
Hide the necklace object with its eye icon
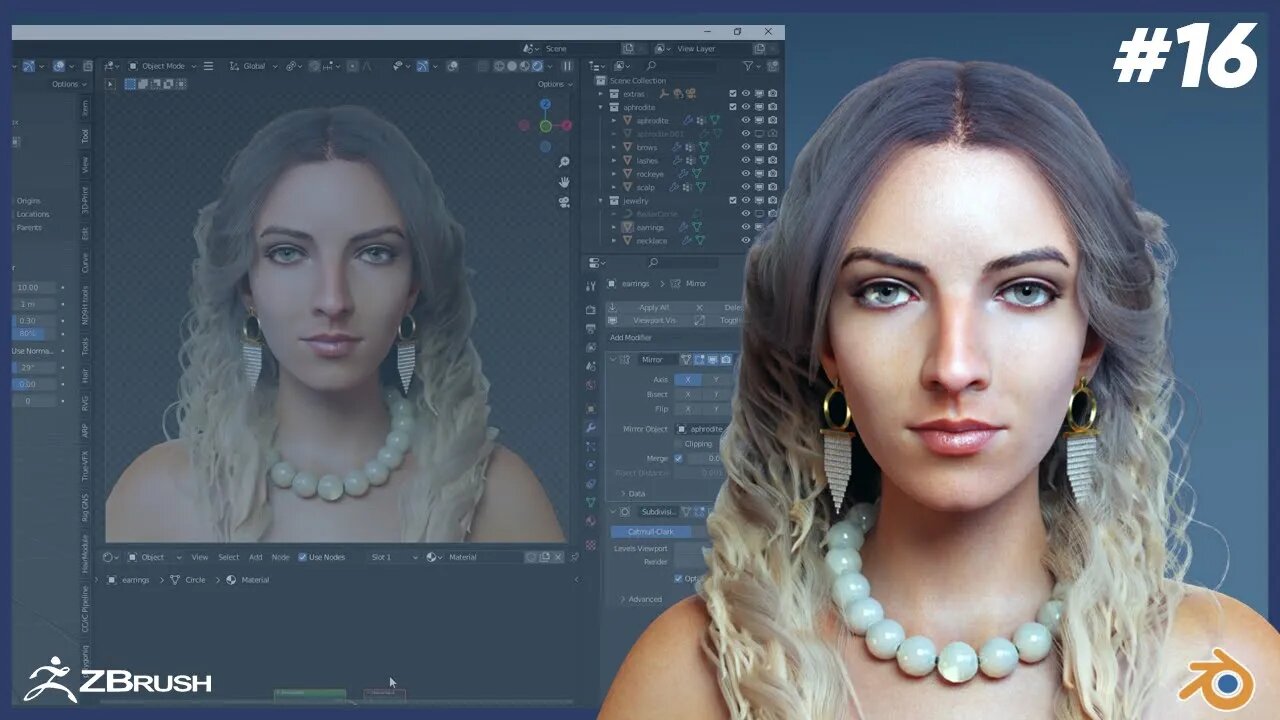click(745, 241)
